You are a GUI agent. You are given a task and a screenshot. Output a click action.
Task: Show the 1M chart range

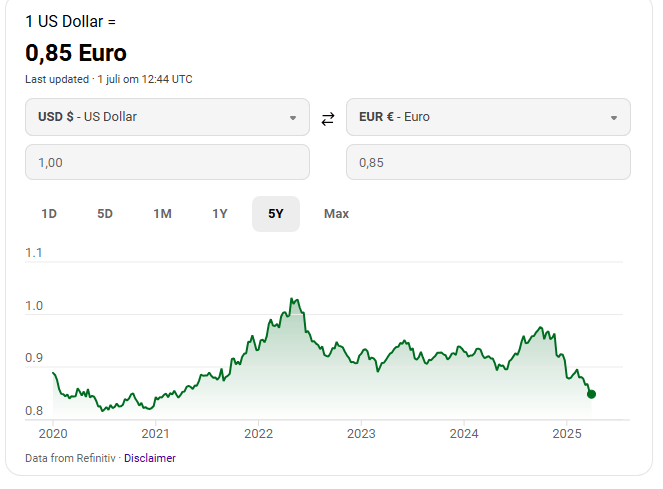162,213
